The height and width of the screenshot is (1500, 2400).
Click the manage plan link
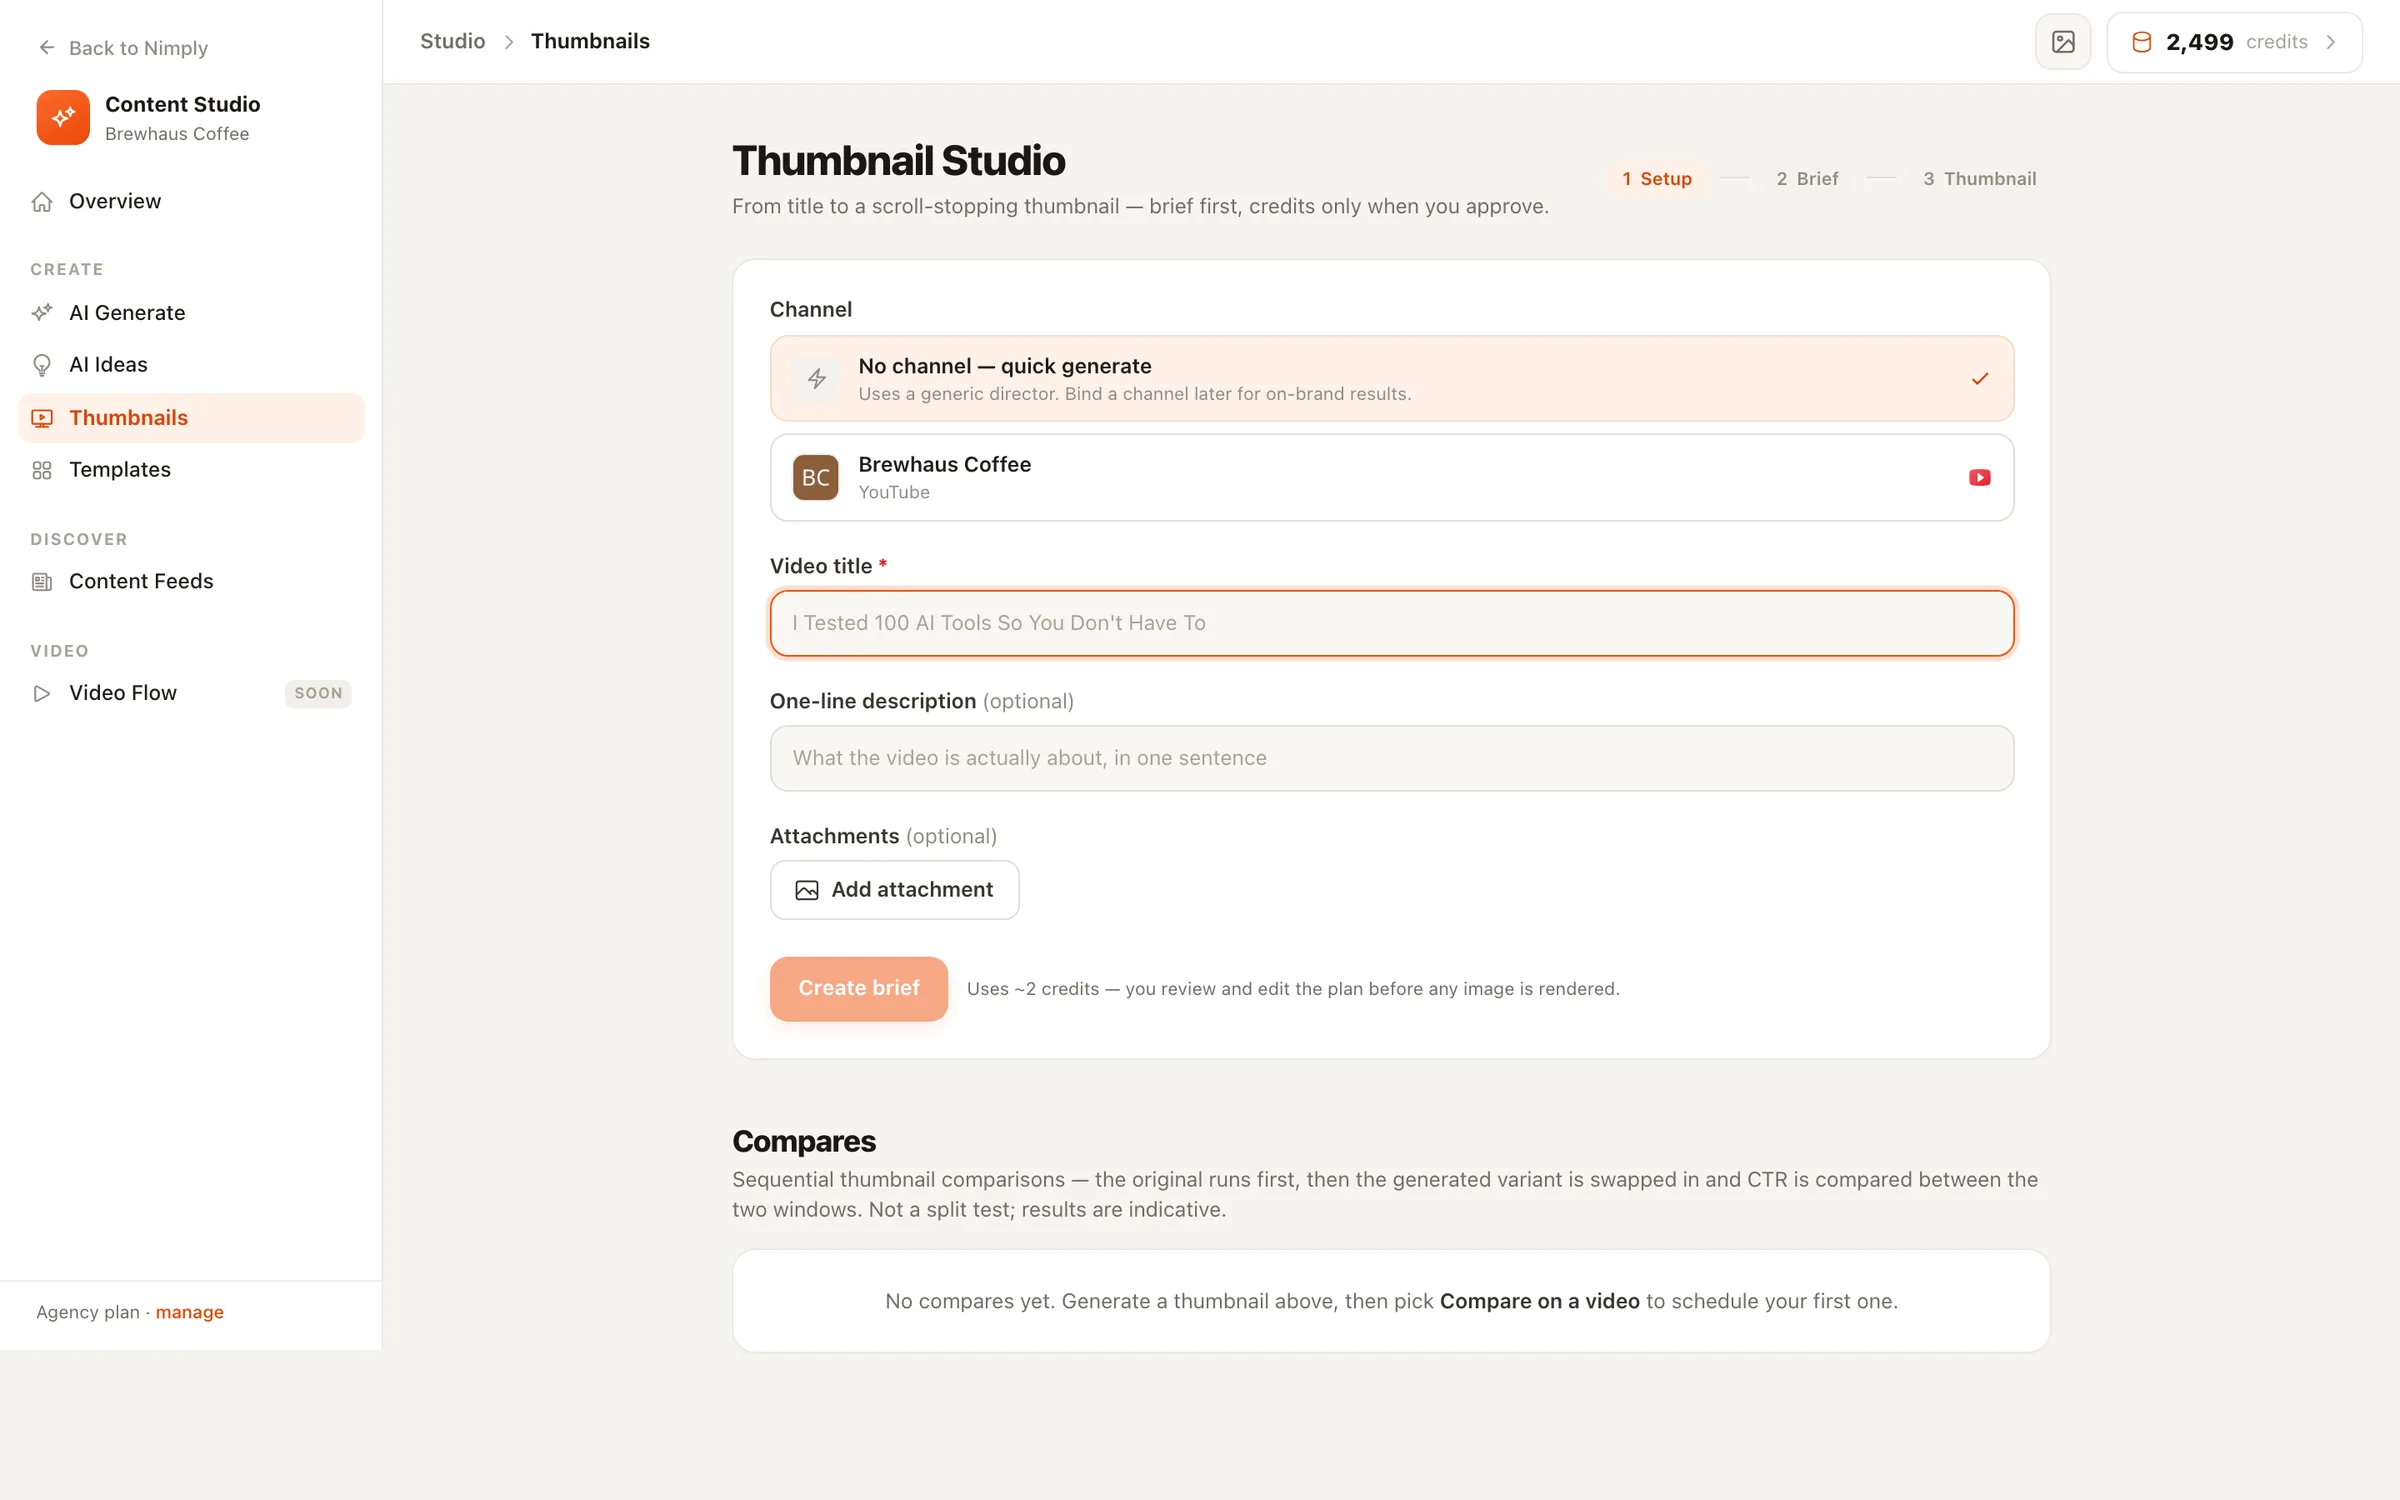190,1312
